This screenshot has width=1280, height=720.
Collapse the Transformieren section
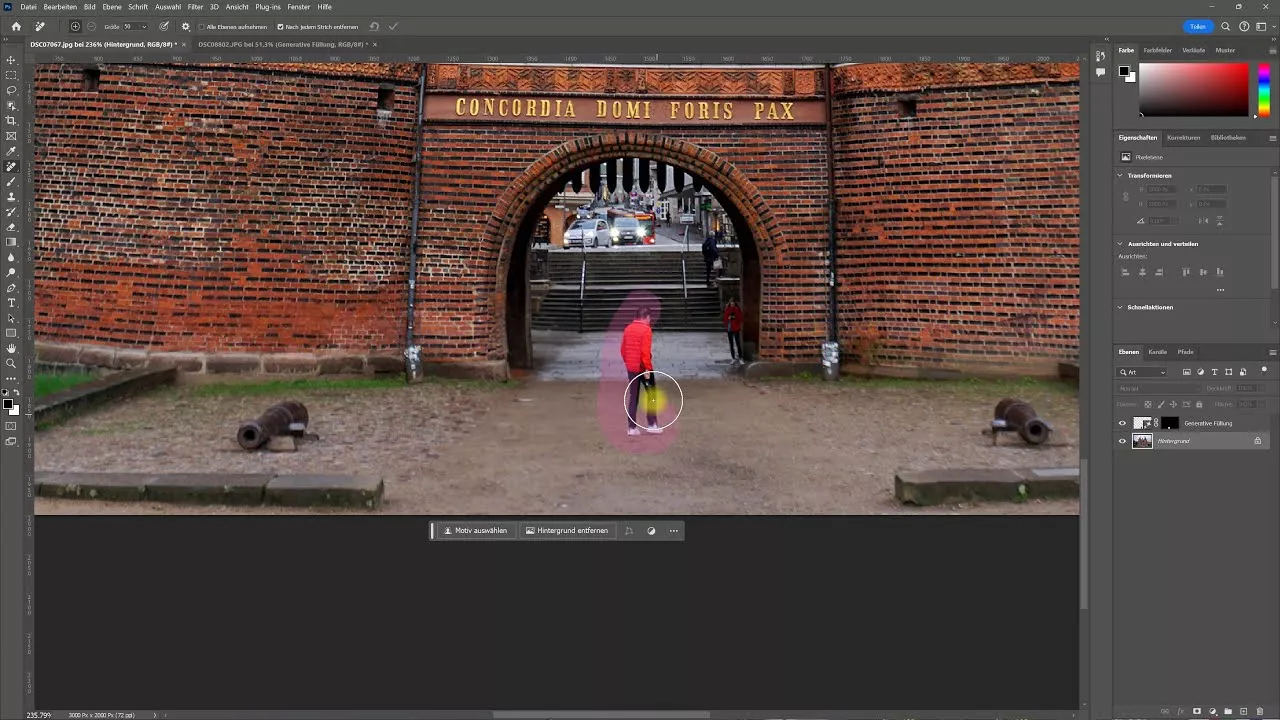pos(1119,175)
